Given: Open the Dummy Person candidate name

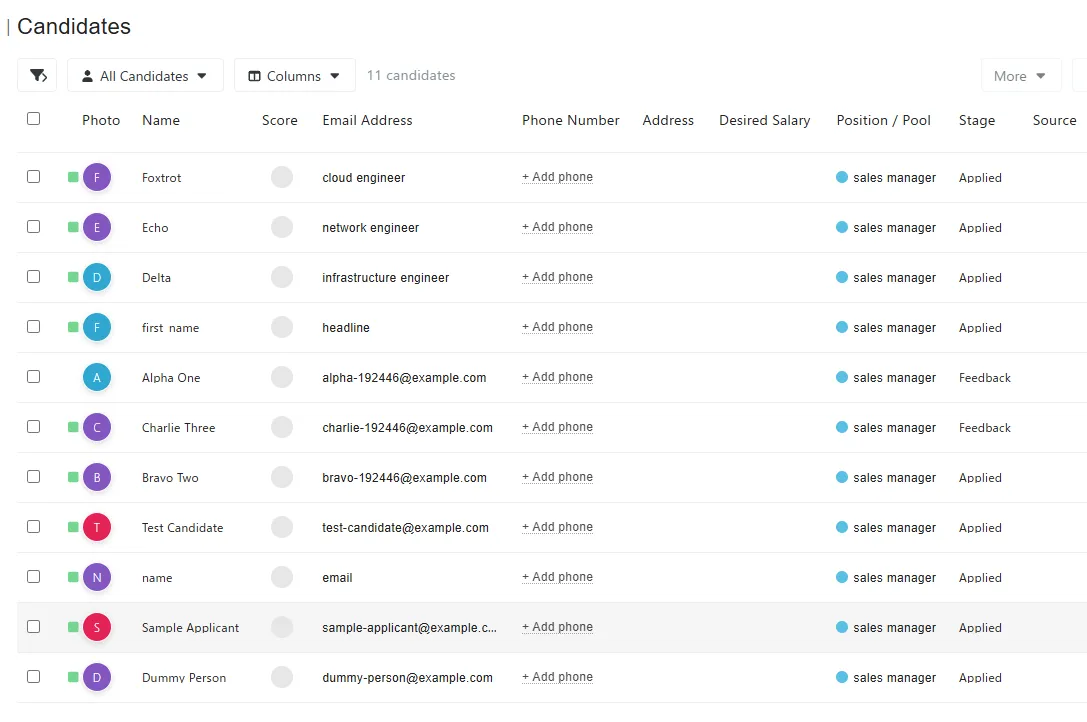Looking at the screenshot, I should coord(184,677).
